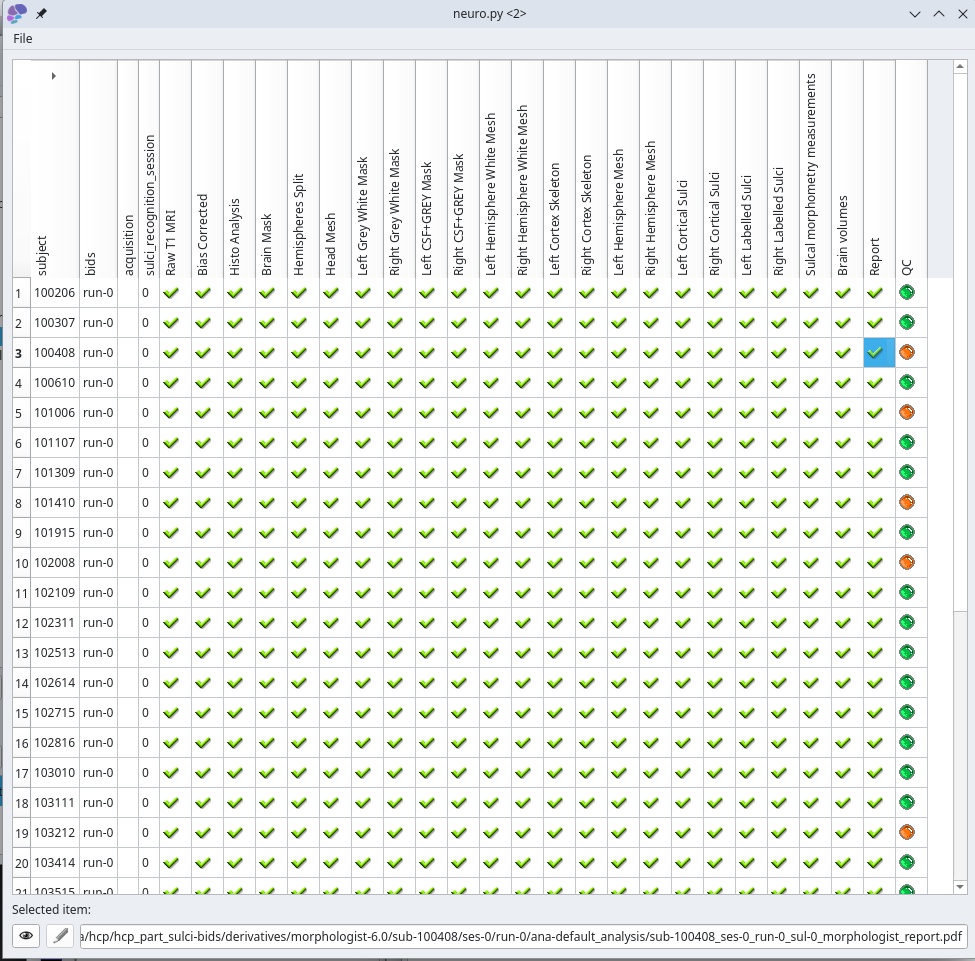Click subject cell 102513

[x=55, y=652]
